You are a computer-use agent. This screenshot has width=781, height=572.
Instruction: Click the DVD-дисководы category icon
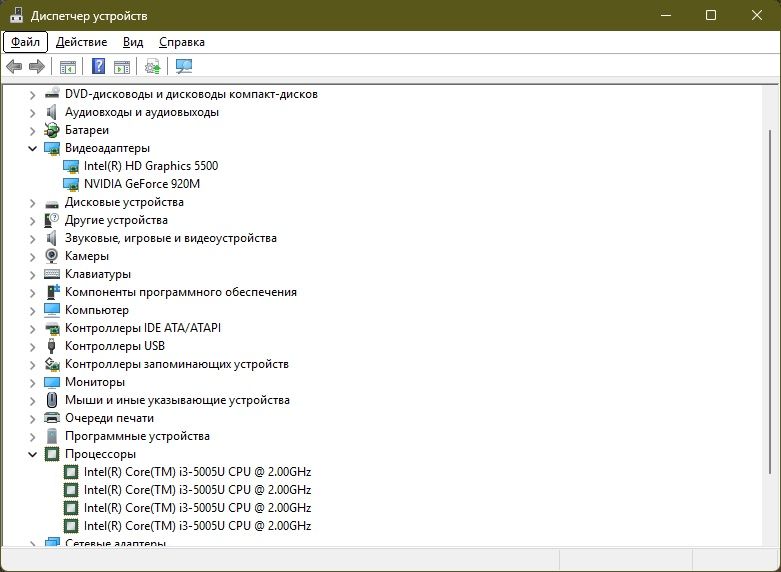(x=52, y=94)
